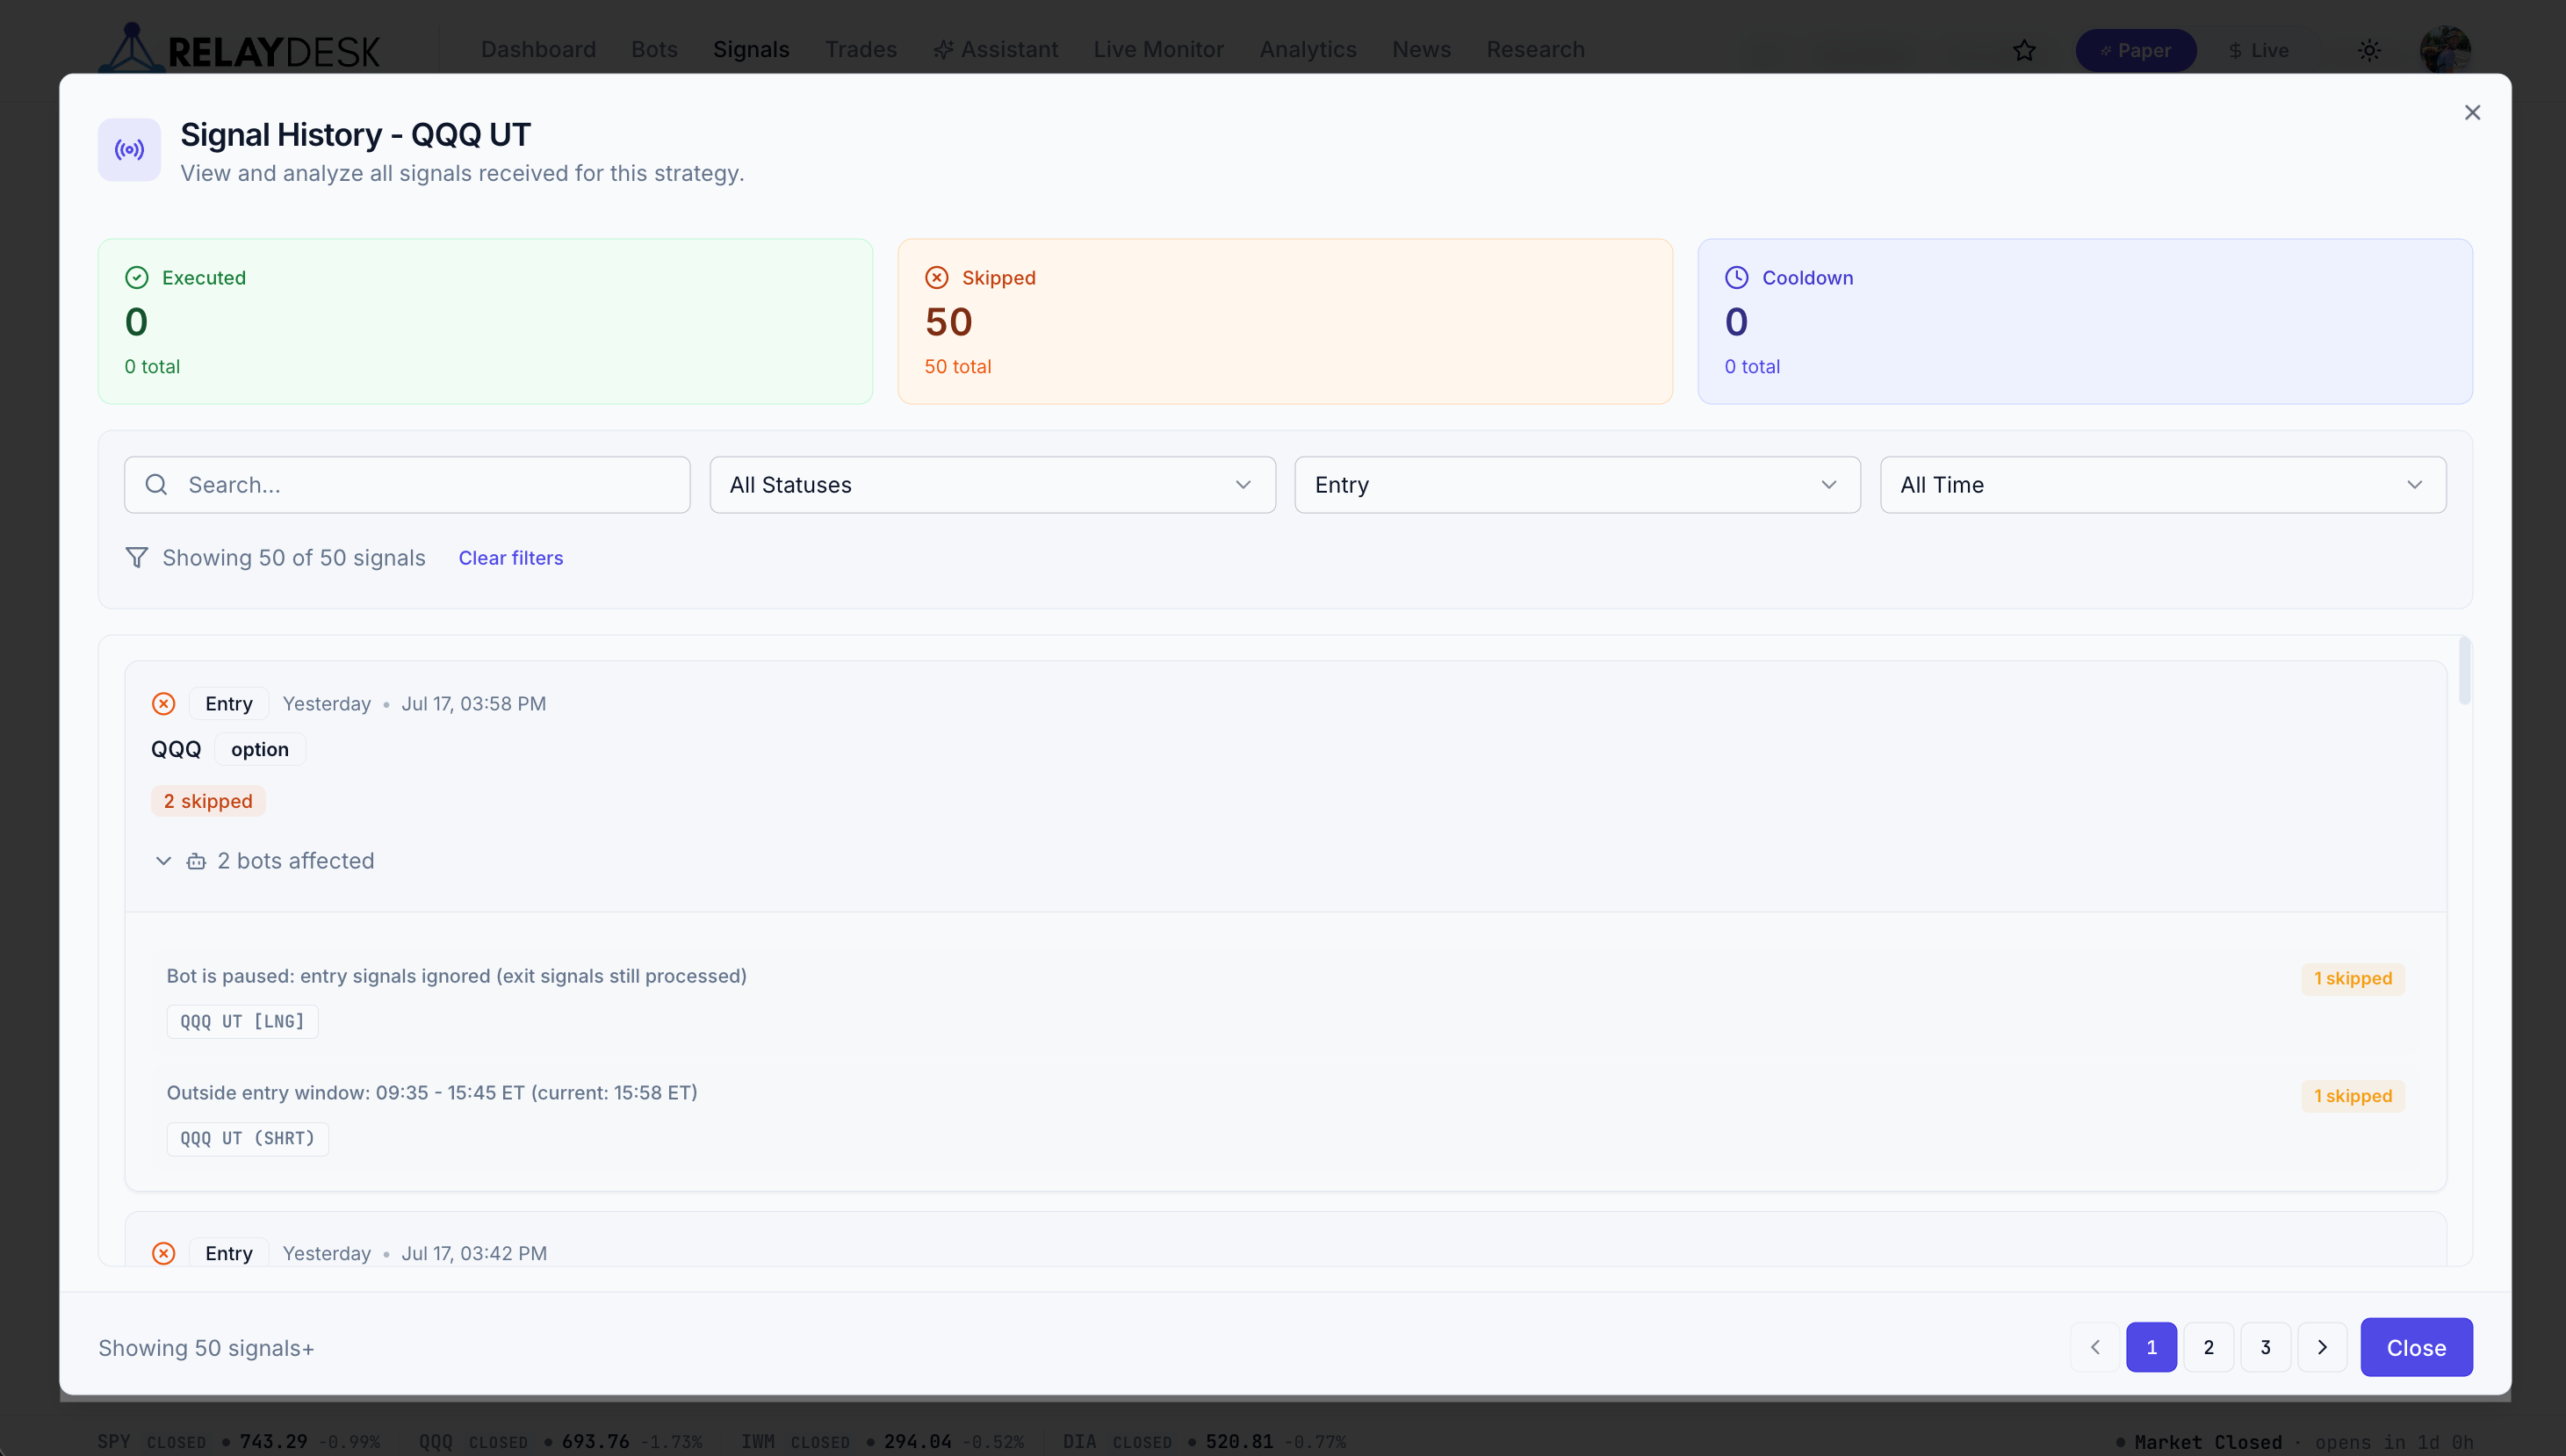
Task: Click the Executed checkmark icon
Action: 137,277
